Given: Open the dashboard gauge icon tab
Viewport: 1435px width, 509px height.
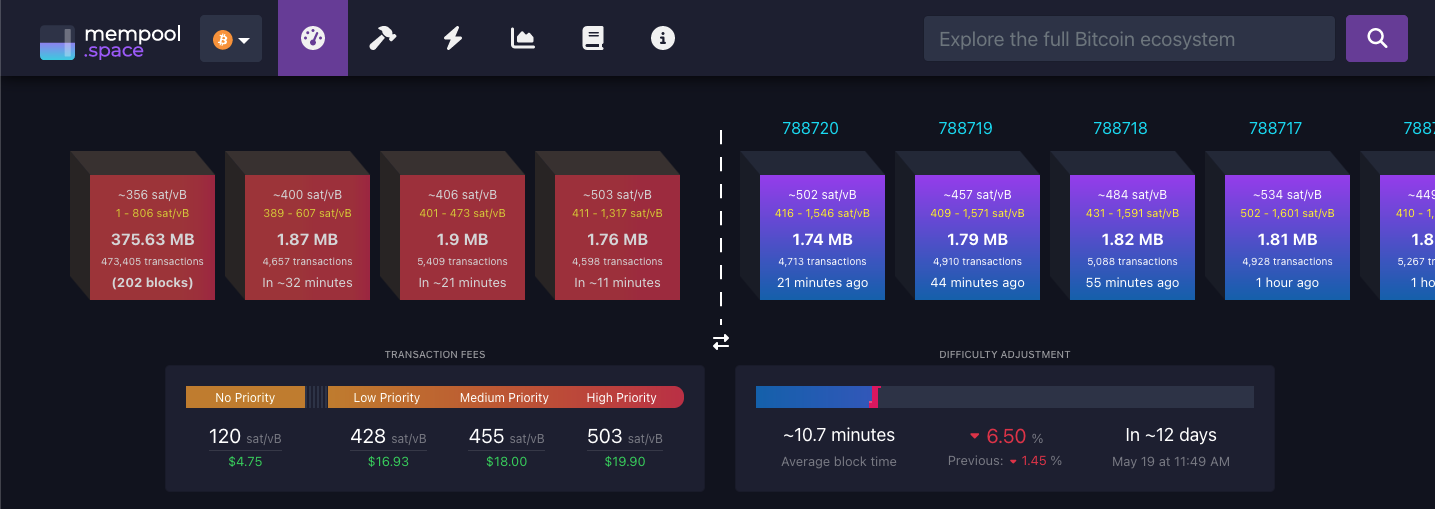Looking at the screenshot, I should point(313,39).
